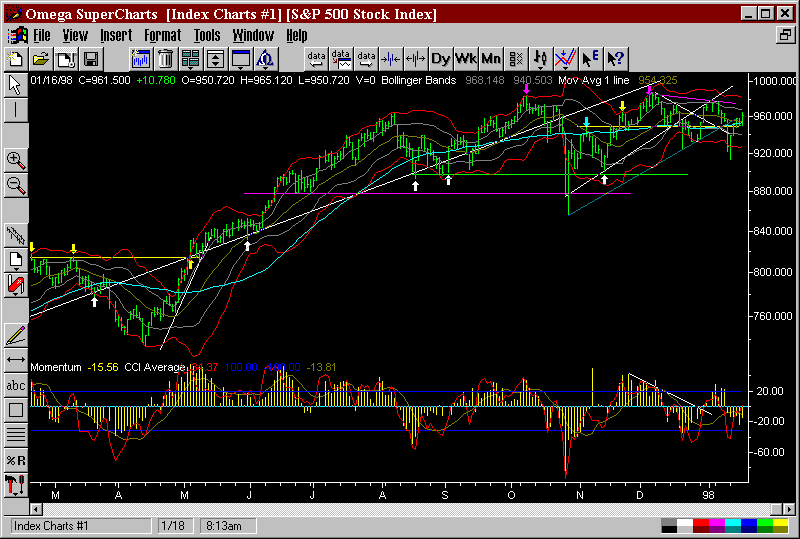This screenshot has height=539, width=800.
Task: Restore the inner chart window button
Action: tap(785, 35)
